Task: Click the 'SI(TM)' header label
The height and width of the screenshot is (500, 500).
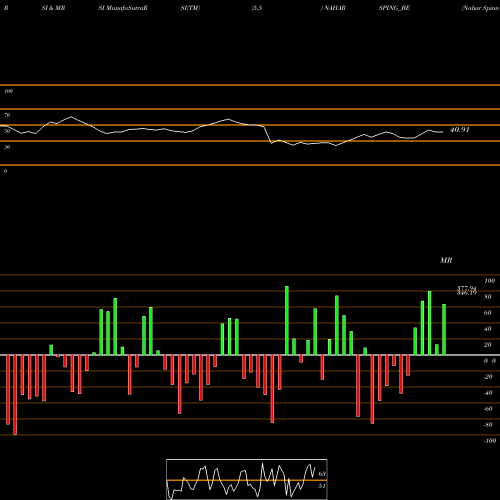Action: pyautogui.click(x=190, y=8)
